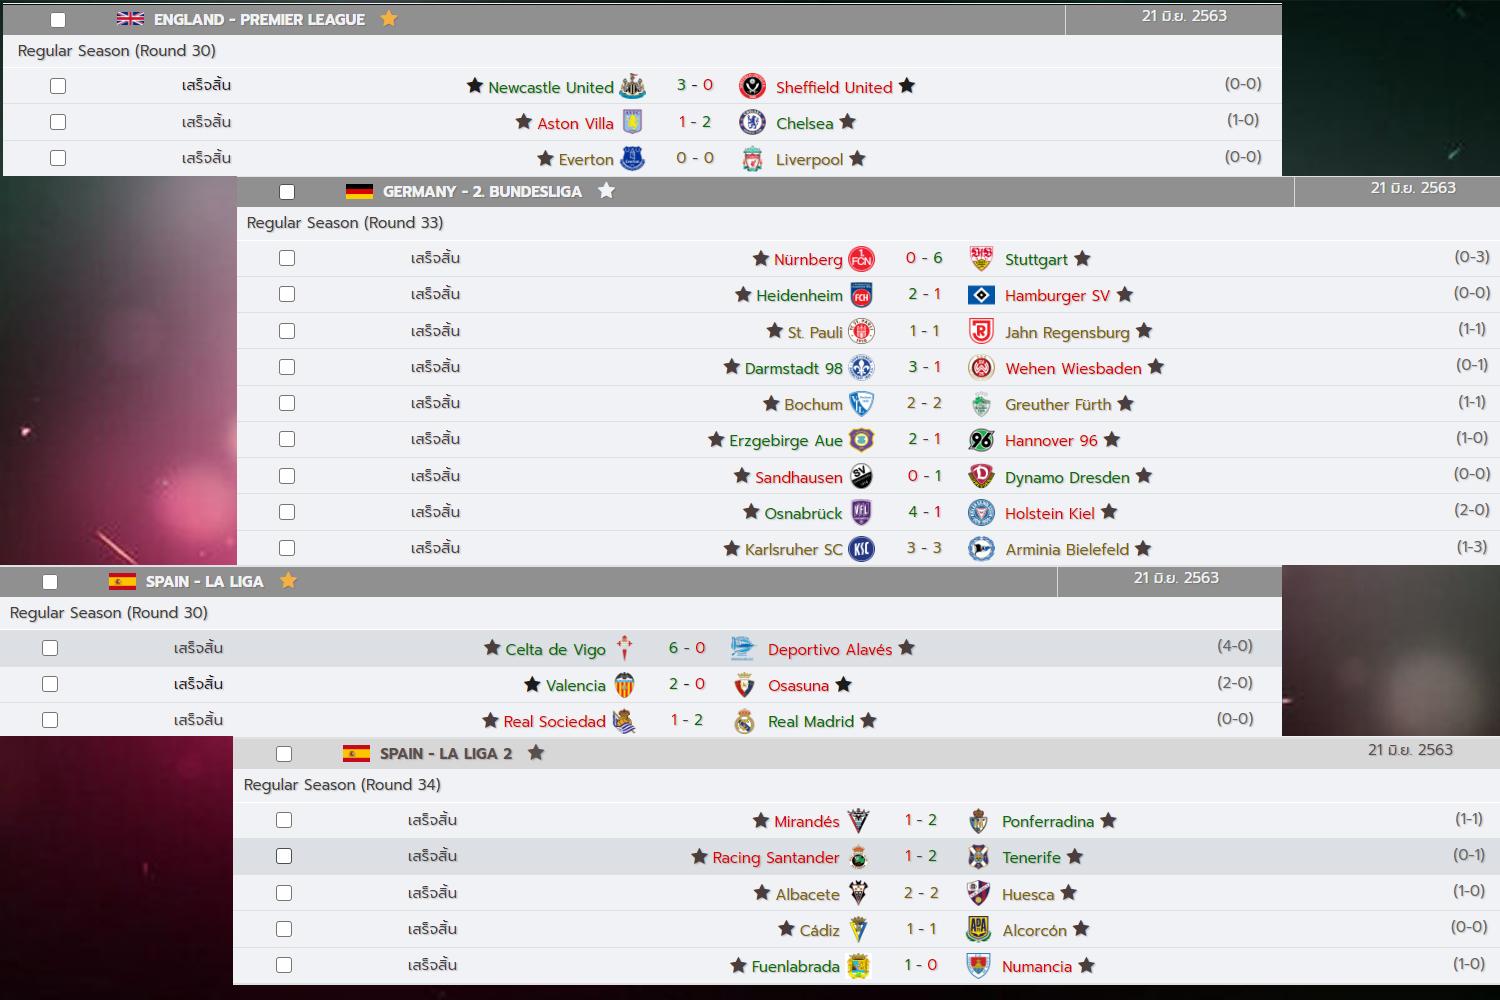Open the Spain - La Liga 2 league link
The image size is (1500, 1000).
click(x=445, y=754)
